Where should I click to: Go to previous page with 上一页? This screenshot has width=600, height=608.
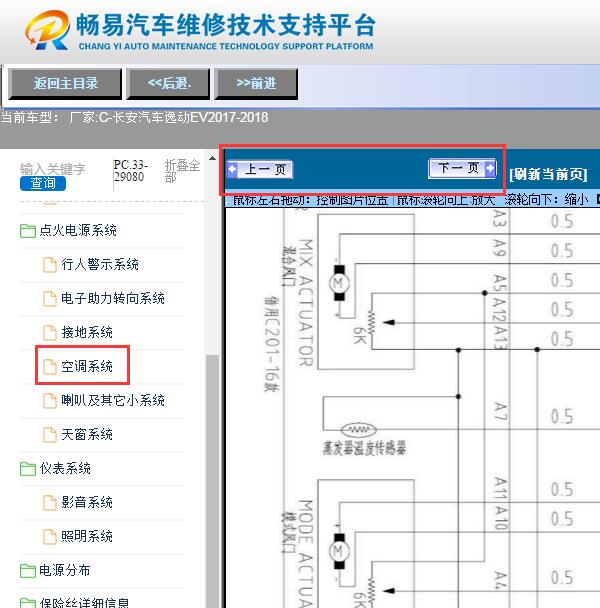[260, 169]
